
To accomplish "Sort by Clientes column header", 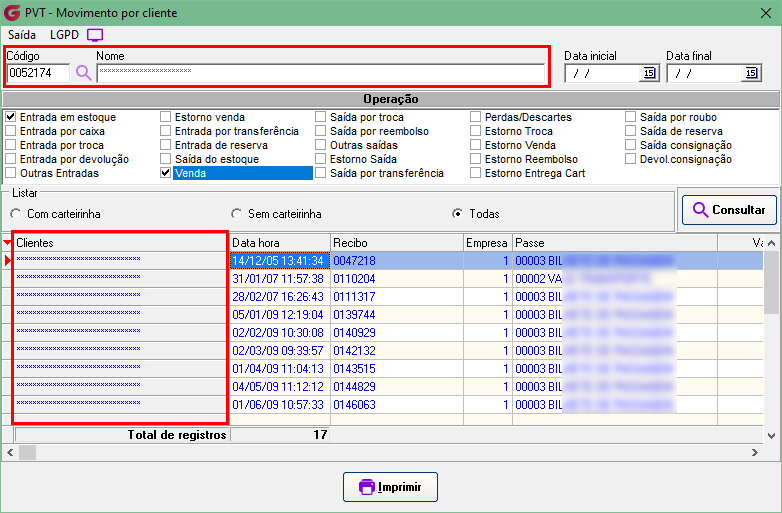I will (120, 243).
